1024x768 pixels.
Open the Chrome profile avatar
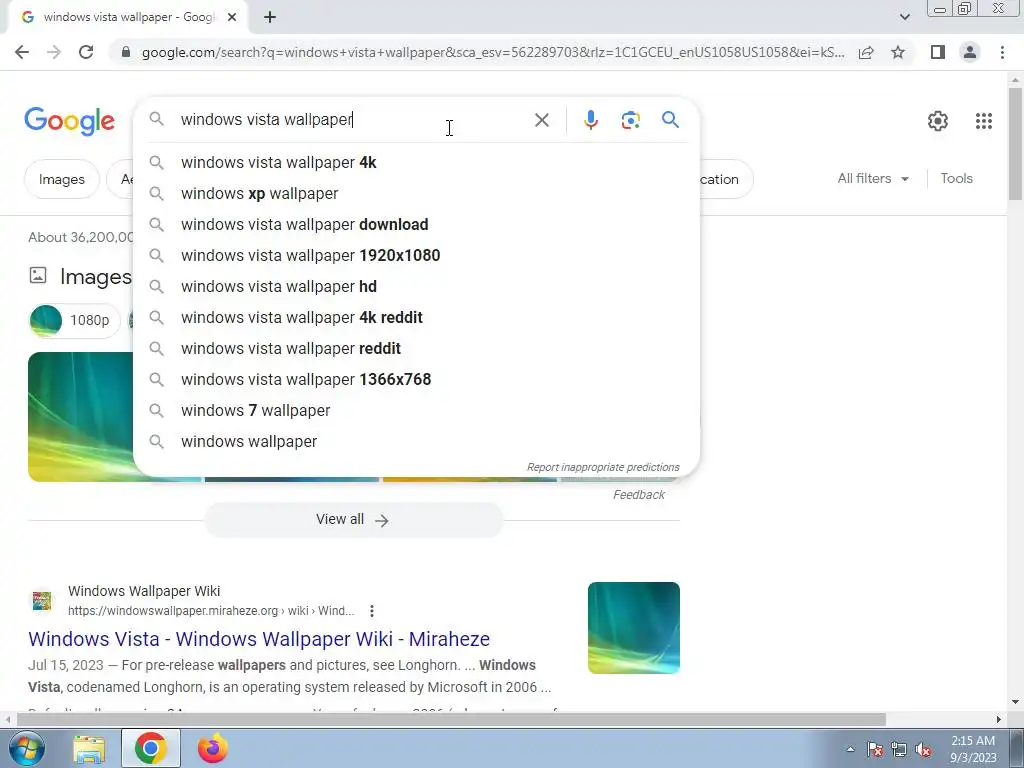click(970, 52)
